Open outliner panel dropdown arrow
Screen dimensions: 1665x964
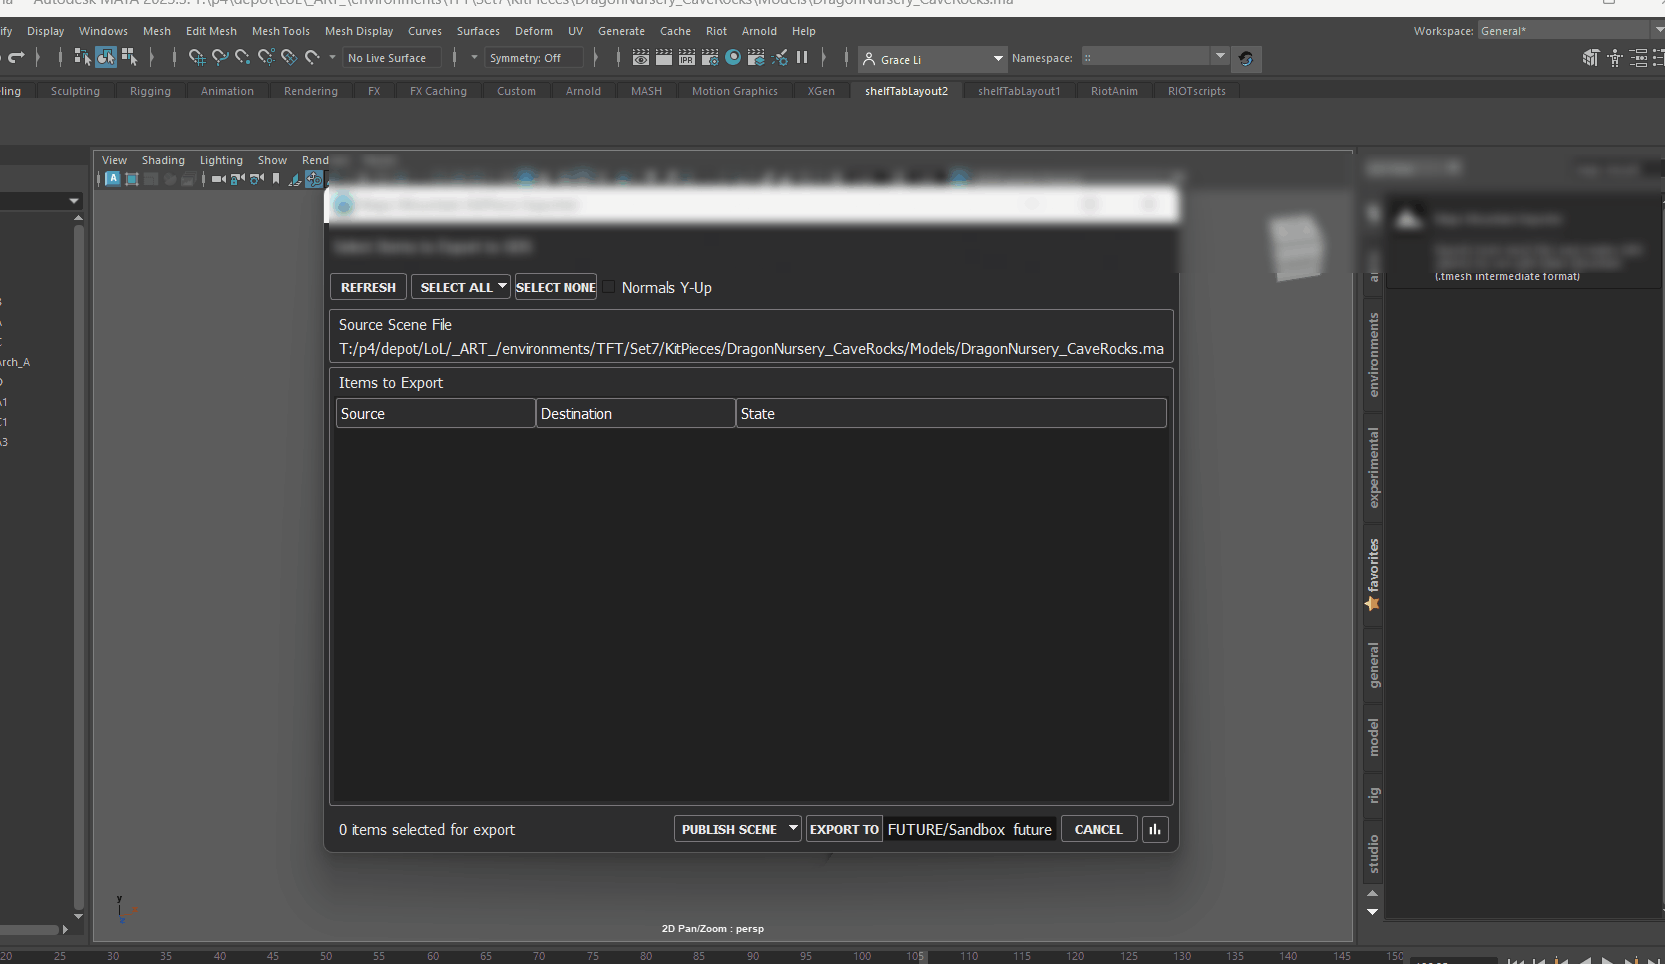74,201
